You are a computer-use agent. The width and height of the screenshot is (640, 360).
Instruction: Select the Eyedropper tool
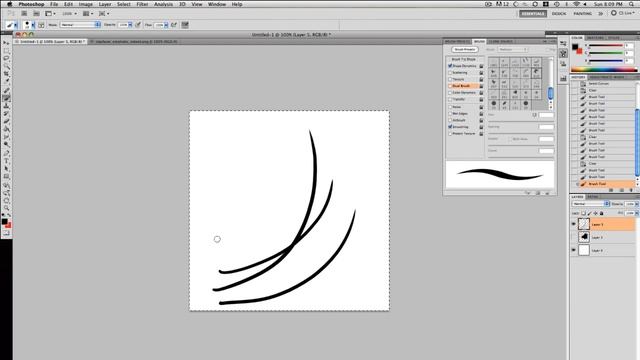(x=6, y=82)
